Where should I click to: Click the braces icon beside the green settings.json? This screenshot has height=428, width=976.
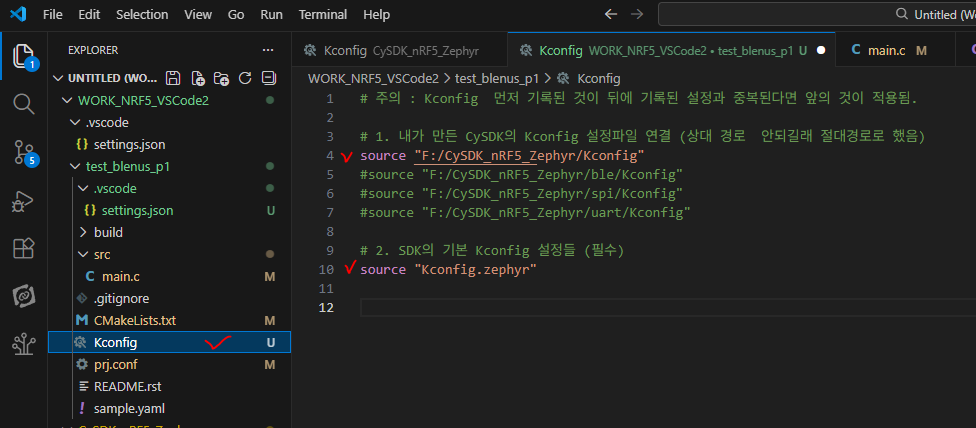tap(90, 211)
